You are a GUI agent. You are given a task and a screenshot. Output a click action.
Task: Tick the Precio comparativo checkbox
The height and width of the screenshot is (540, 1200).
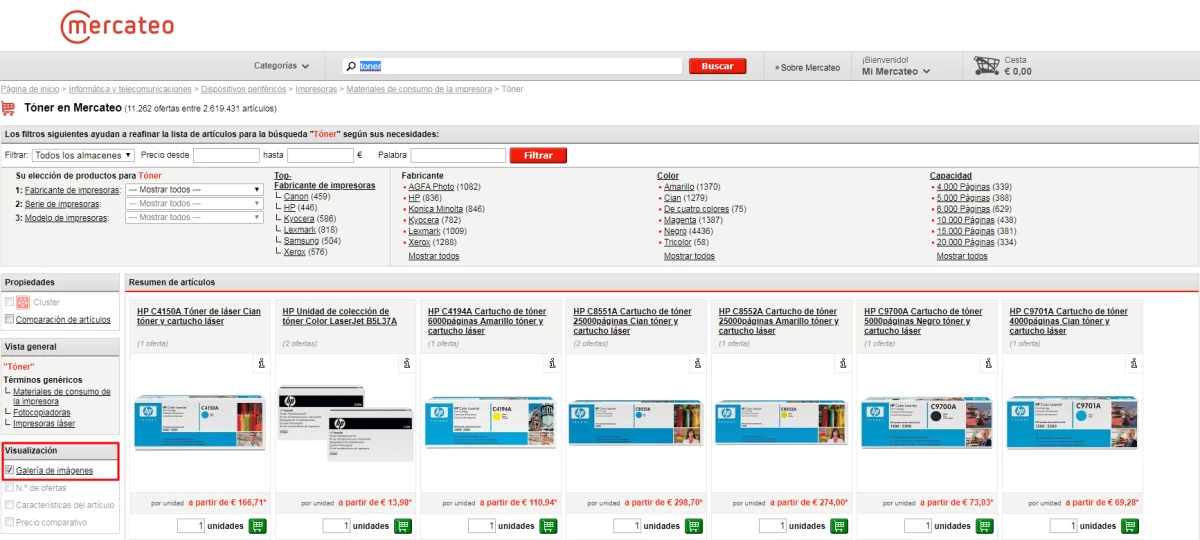(10, 523)
